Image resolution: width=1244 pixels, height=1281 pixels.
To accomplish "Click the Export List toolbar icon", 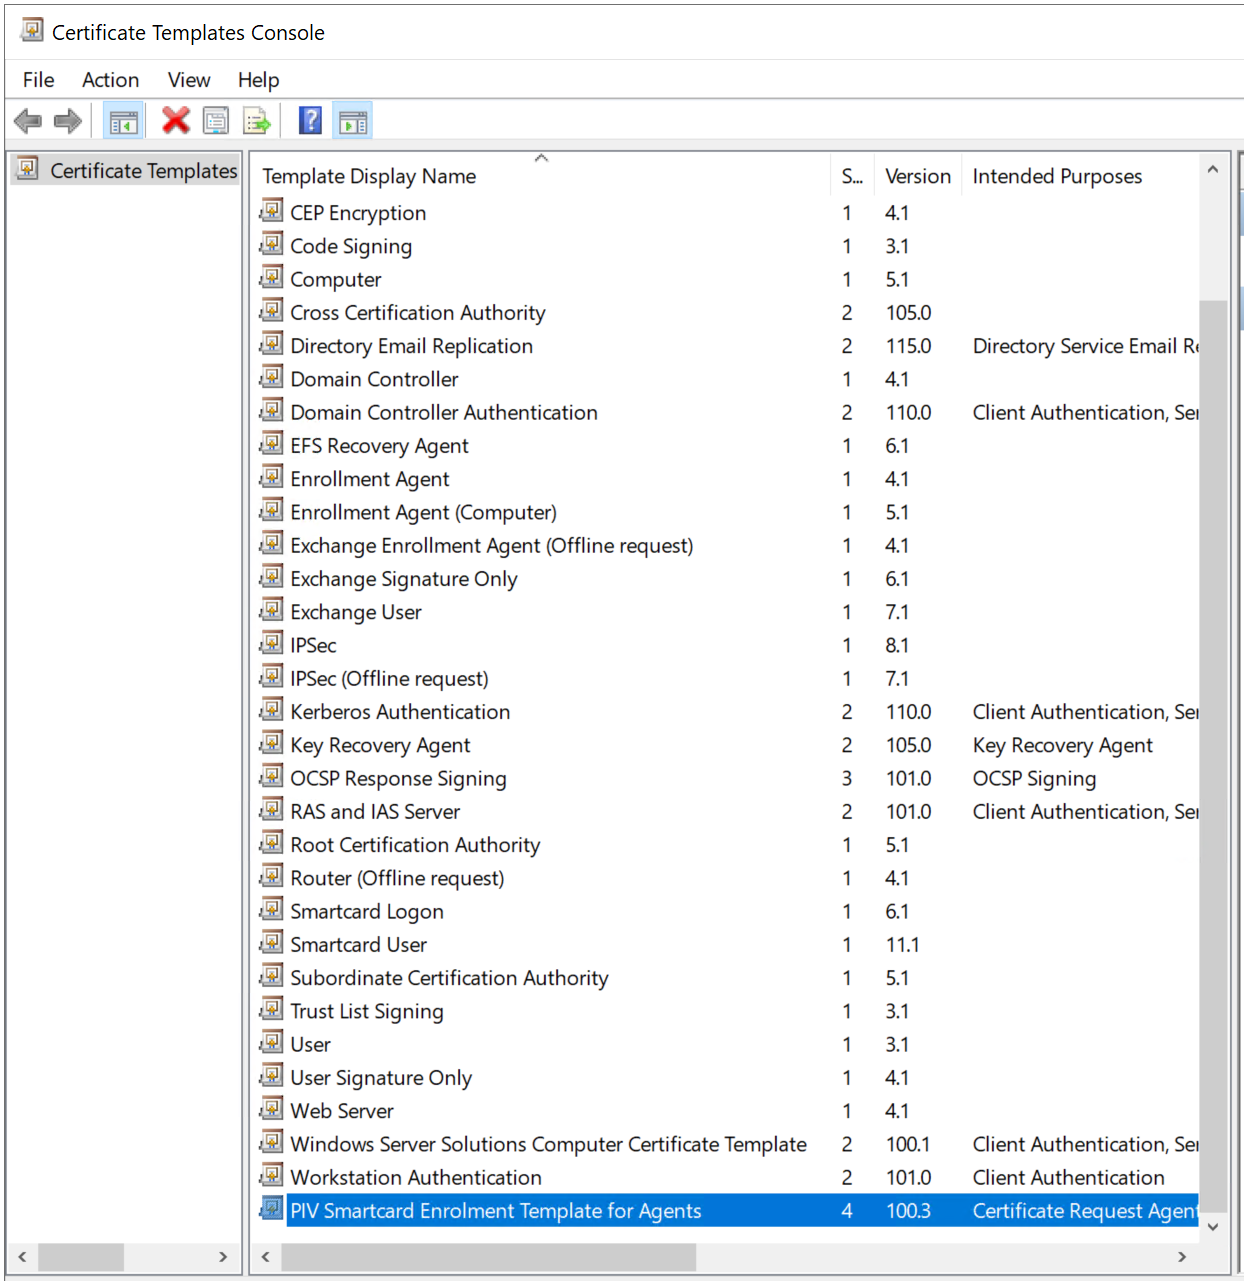I will coord(257,122).
